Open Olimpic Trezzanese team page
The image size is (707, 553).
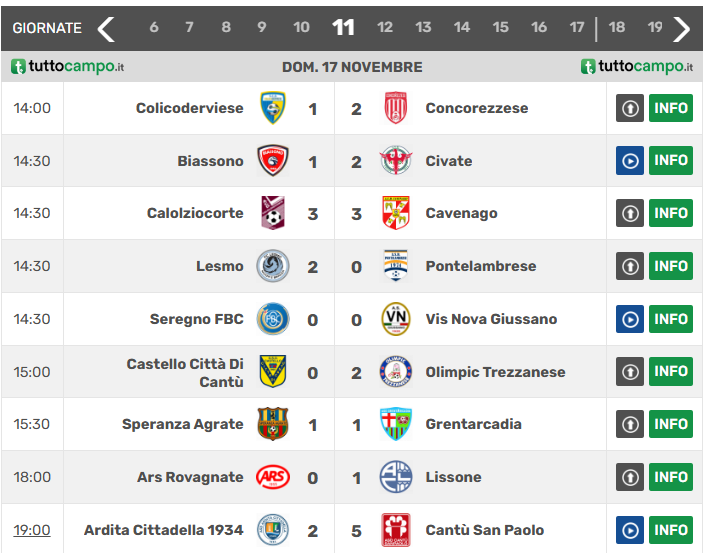pyautogui.click(x=495, y=372)
